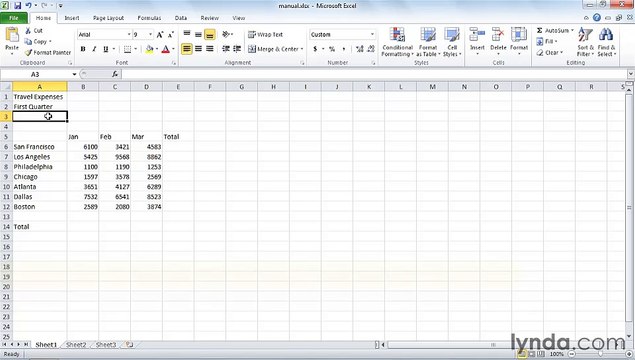Decrease font size with the shrink font icon

pos(170,35)
